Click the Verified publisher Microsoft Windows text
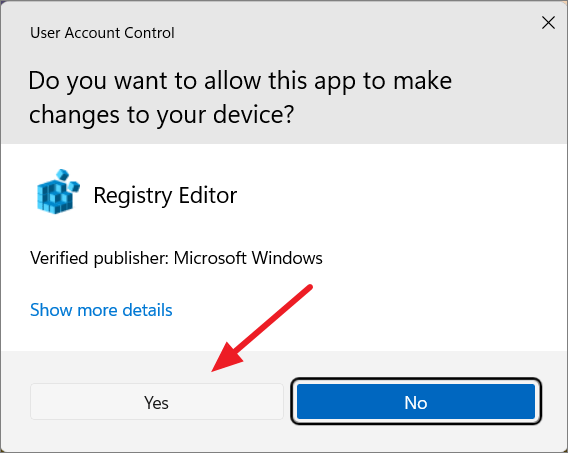 click(176, 258)
